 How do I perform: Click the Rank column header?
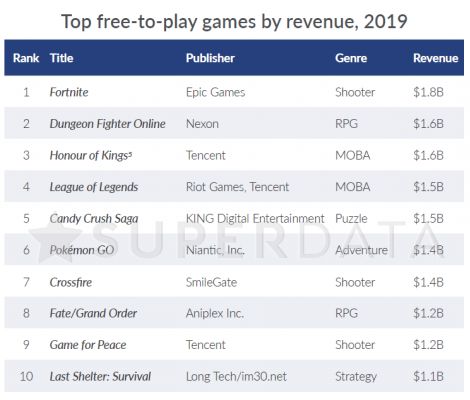pyautogui.click(x=26, y=58)
